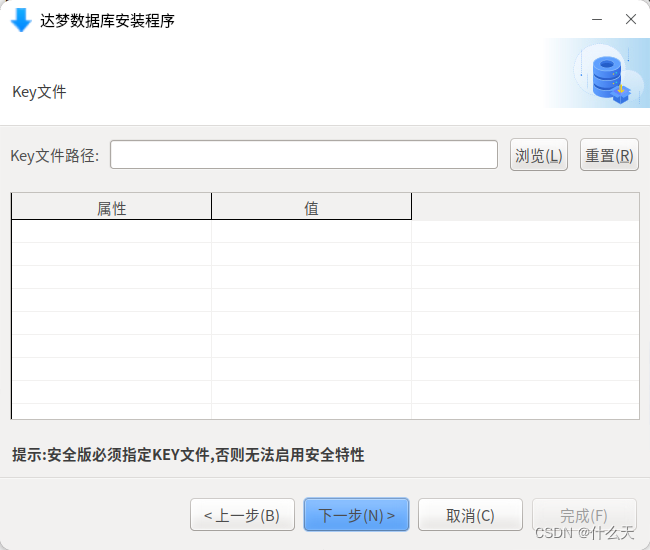
Task: Click the Key文件路径 label
Action: click(x=55, y=156)
